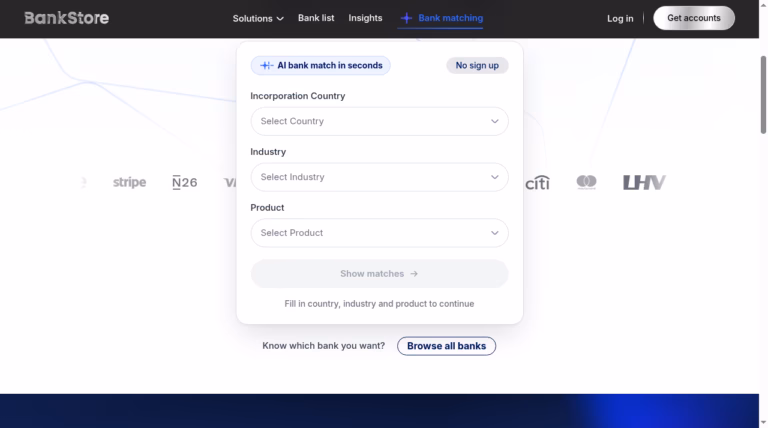The width and height of the screenshot is (768, 428).
Task: Click the Citi logo
Action: (x=537, y=183)
